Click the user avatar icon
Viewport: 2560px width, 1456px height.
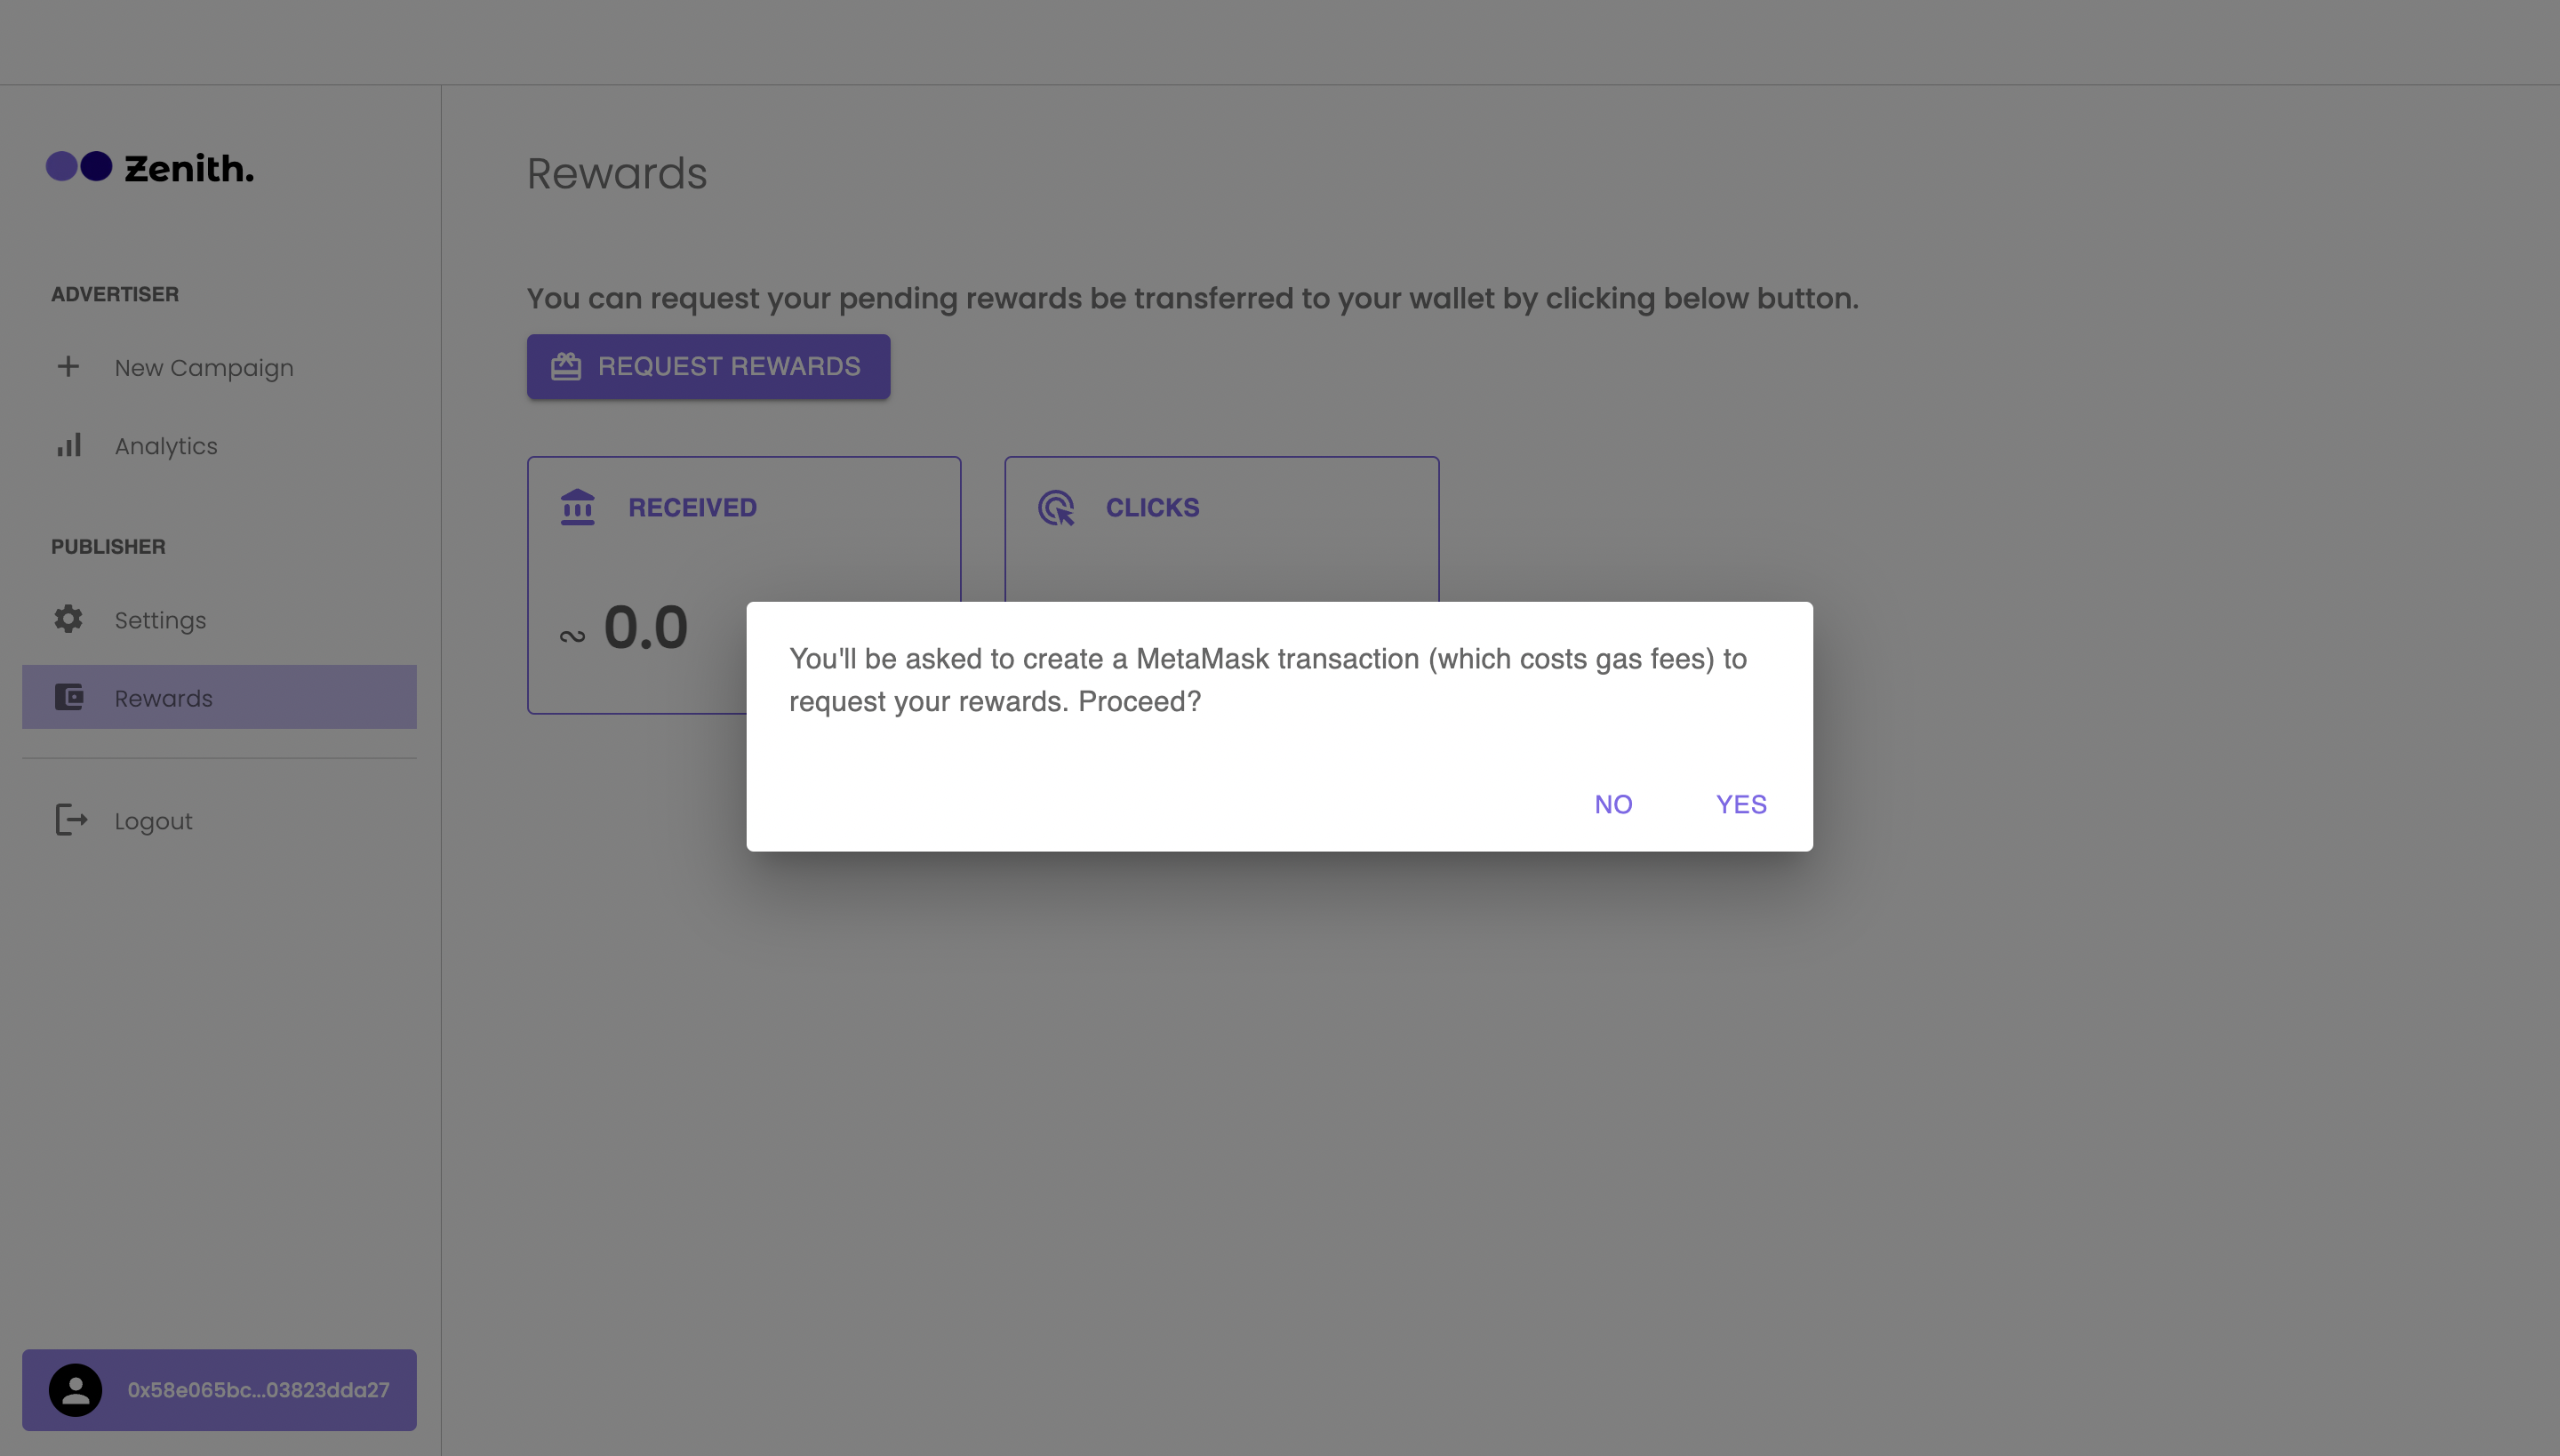click(76, 1389)
